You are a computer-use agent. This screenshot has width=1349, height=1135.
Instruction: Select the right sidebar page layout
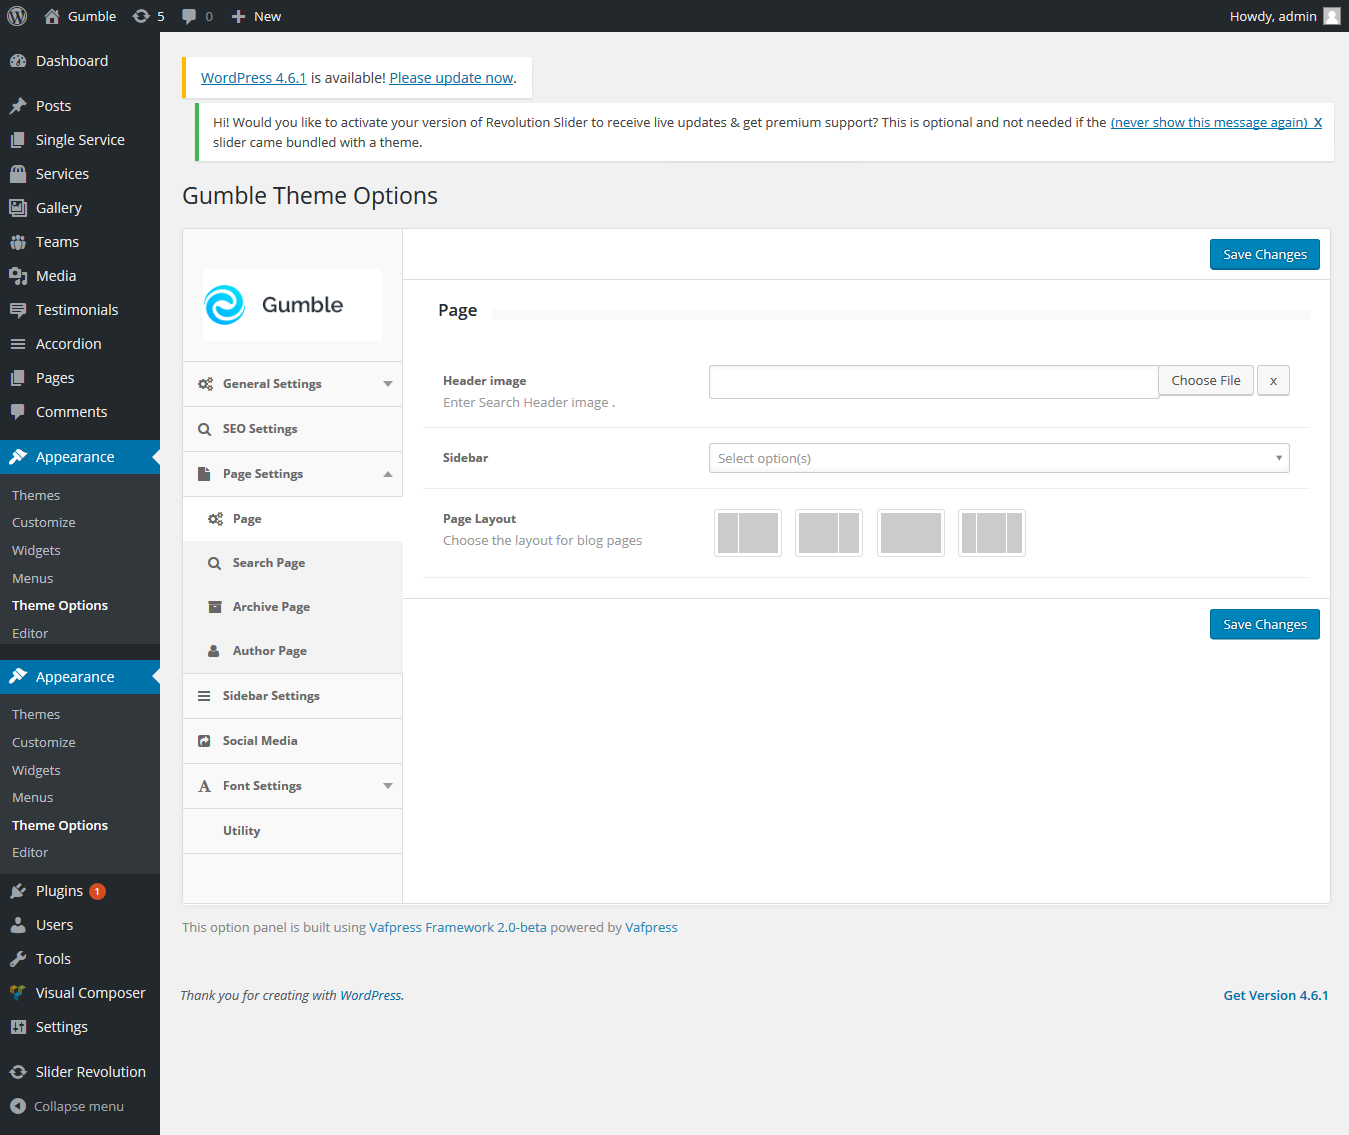(829, 533)
